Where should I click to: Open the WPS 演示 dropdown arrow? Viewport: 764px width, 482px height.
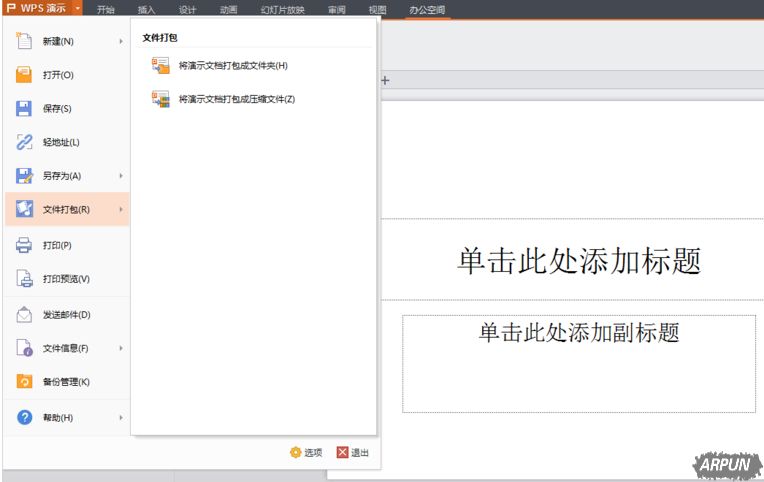coord(77,9)
